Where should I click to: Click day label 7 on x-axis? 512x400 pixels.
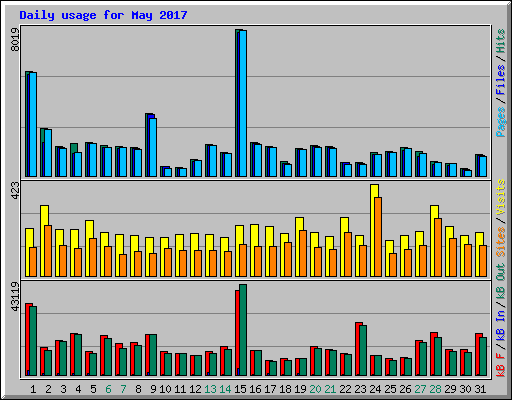point(123,389)
